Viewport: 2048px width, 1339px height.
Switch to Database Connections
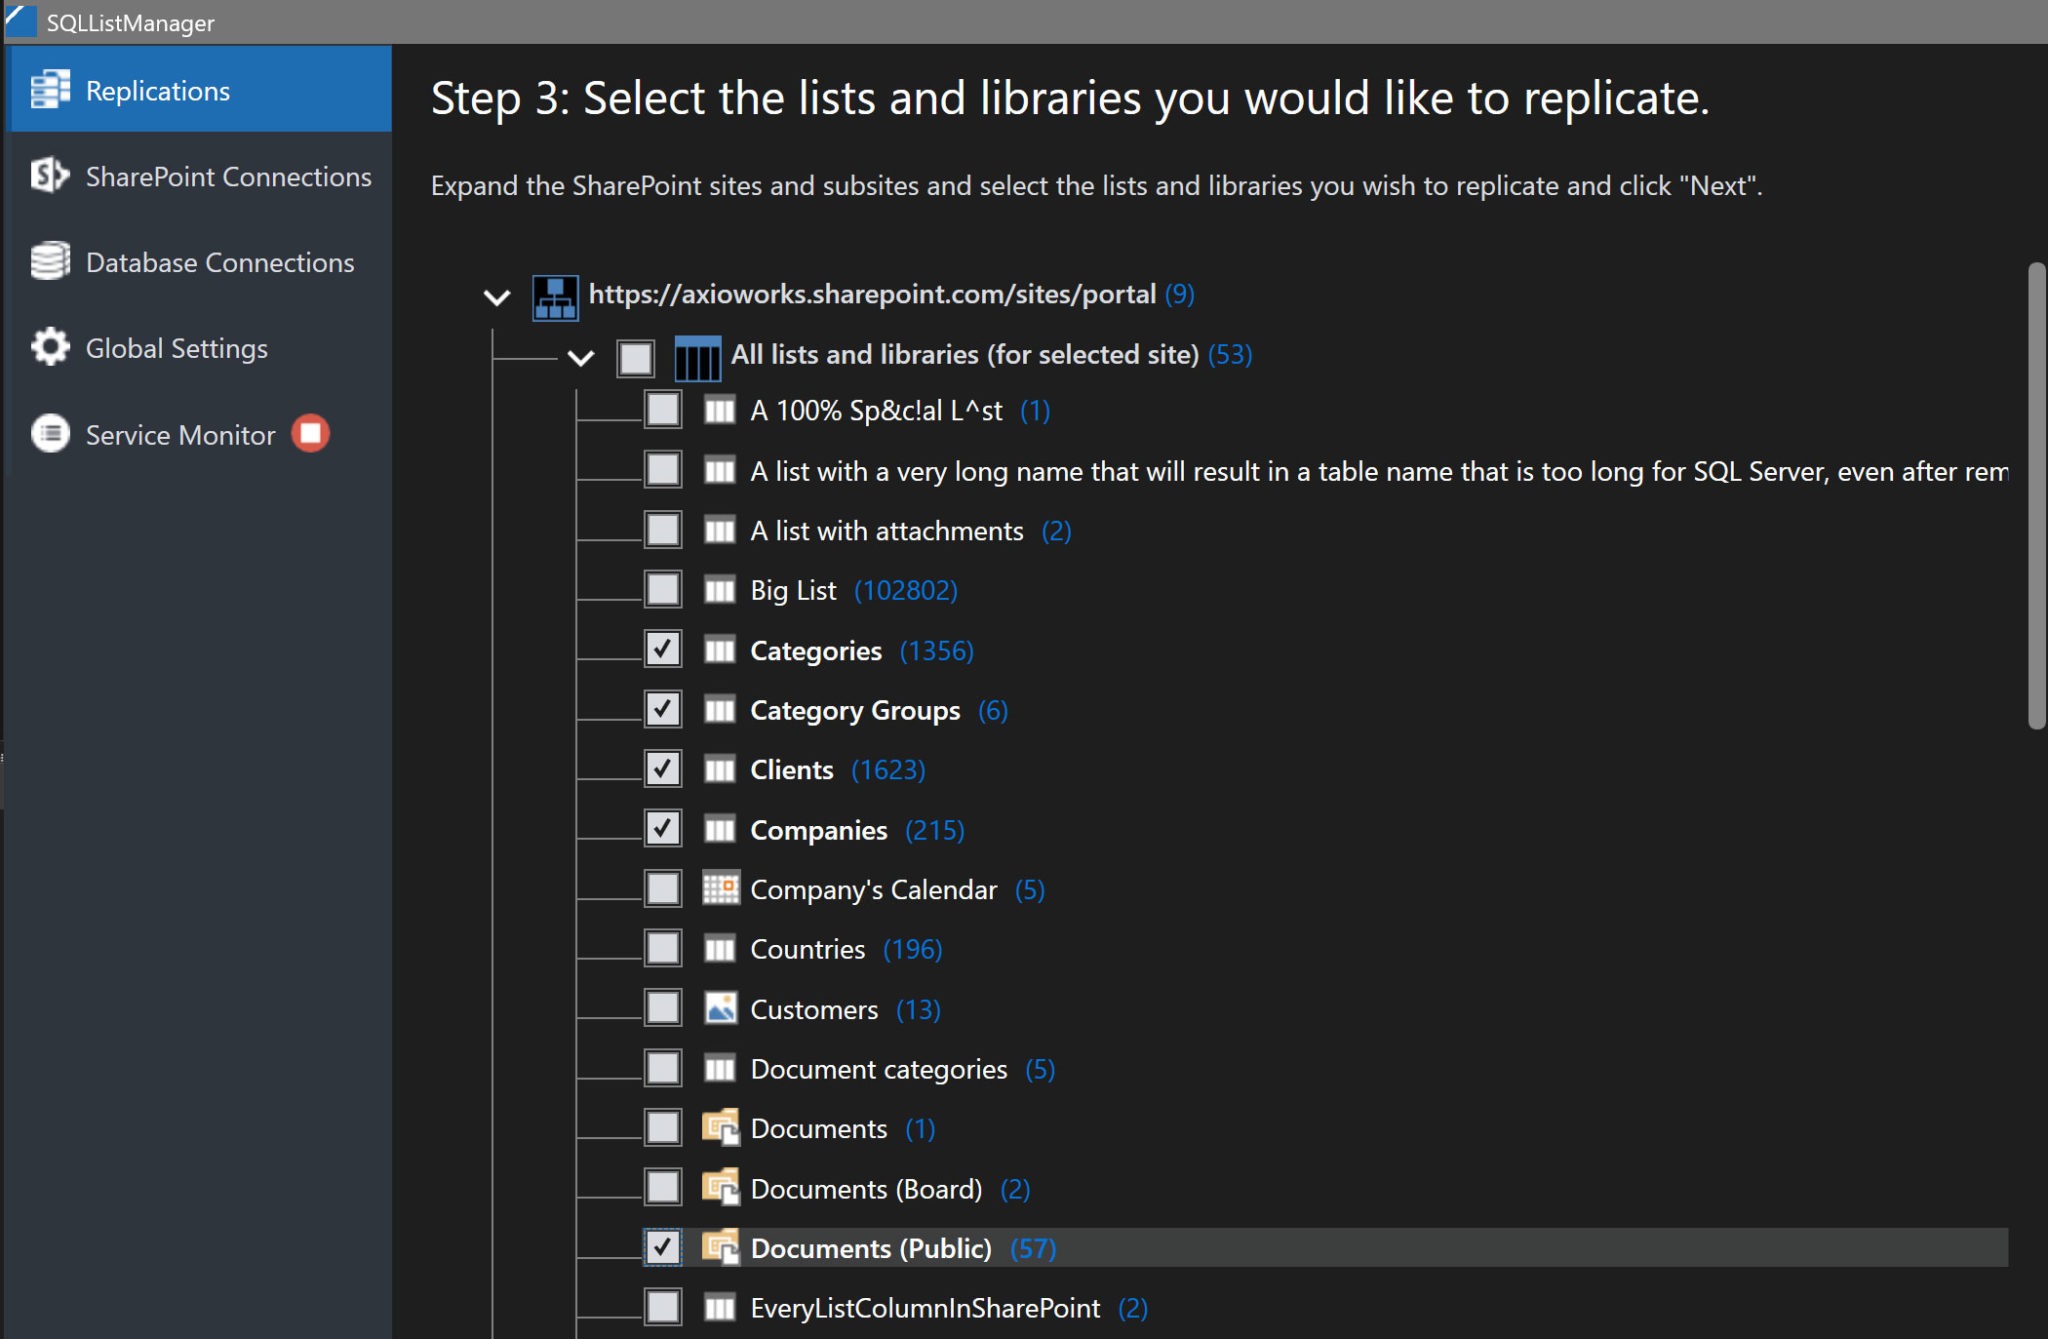click(219, 261)
